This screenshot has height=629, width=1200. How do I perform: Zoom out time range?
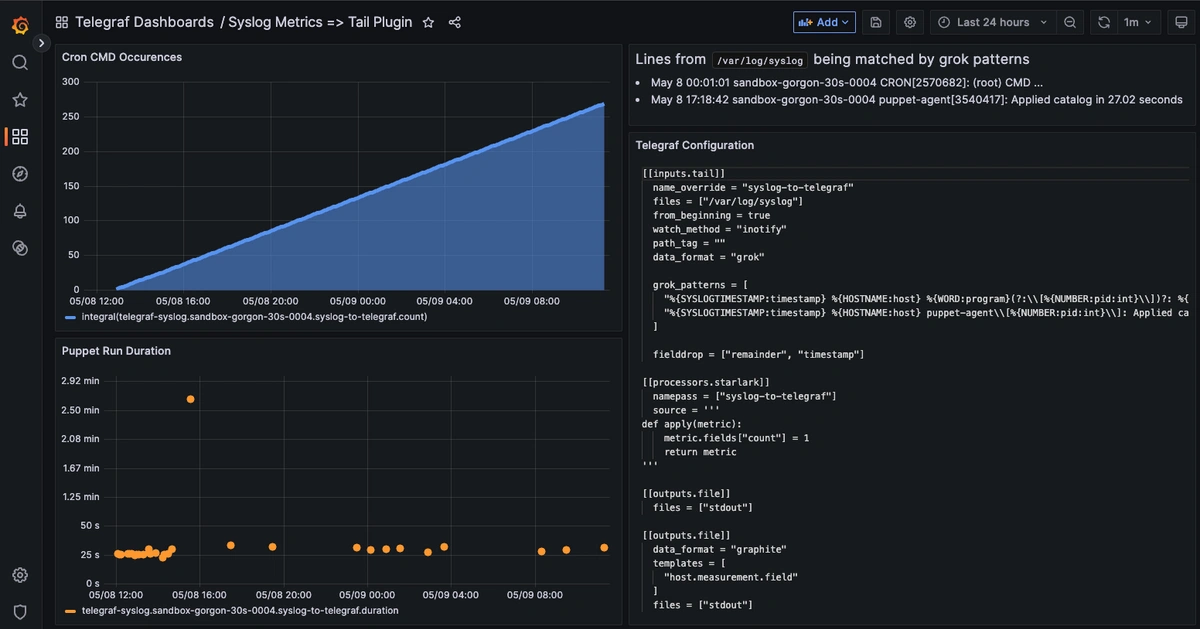tap(1070, 22)
